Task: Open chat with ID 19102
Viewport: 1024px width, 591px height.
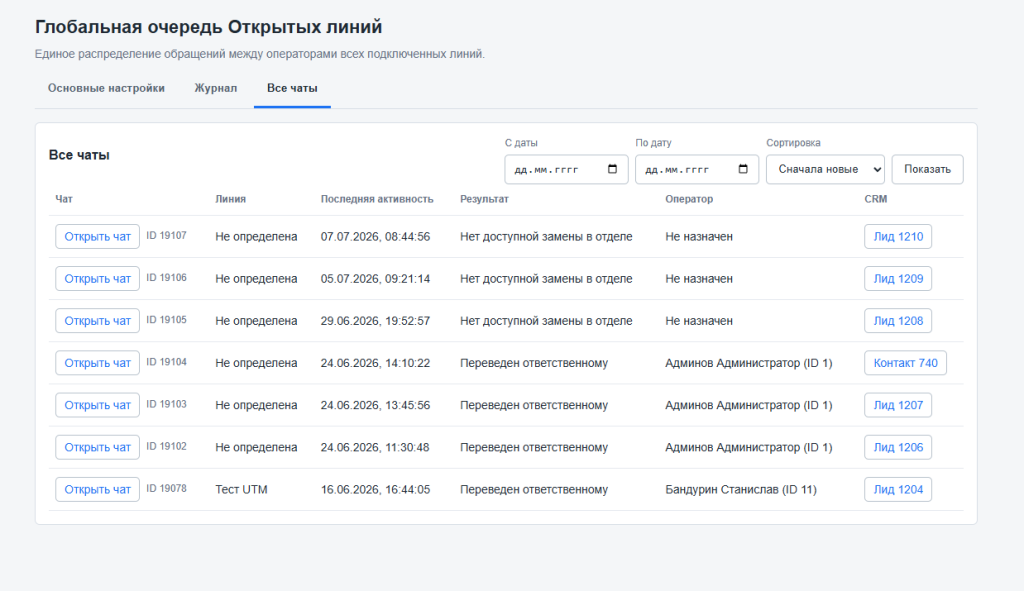Action: [97, 447]
